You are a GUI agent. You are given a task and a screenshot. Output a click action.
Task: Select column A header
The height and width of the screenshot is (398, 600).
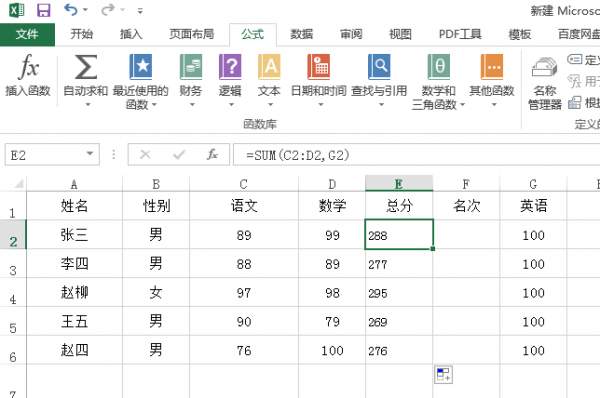tap(74, 184)
